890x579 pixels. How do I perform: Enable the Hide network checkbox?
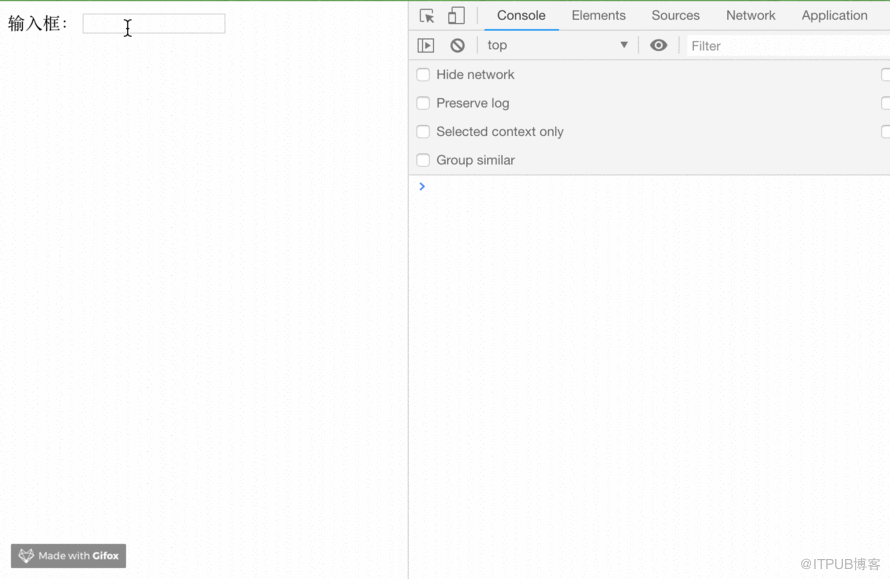423,75
